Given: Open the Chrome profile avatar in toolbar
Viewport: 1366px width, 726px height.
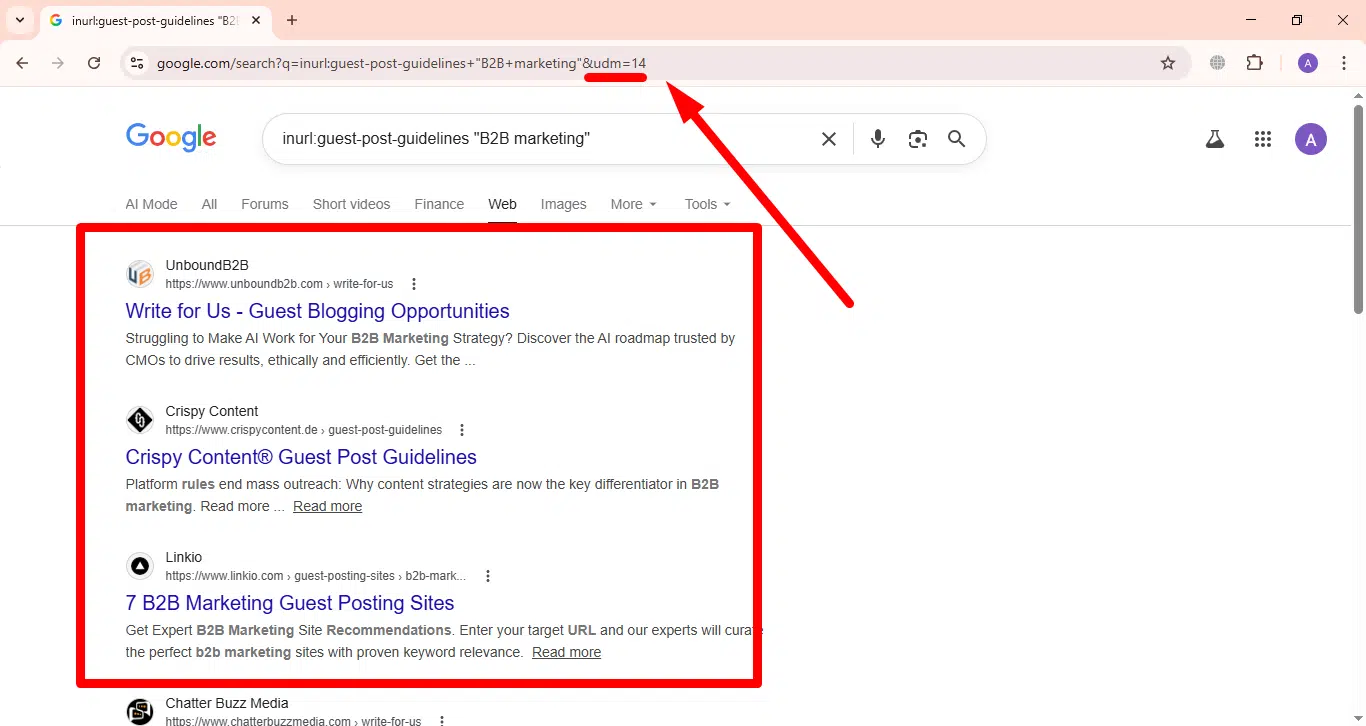Looking at the screenshot, I should click(x=1308, y=63).
